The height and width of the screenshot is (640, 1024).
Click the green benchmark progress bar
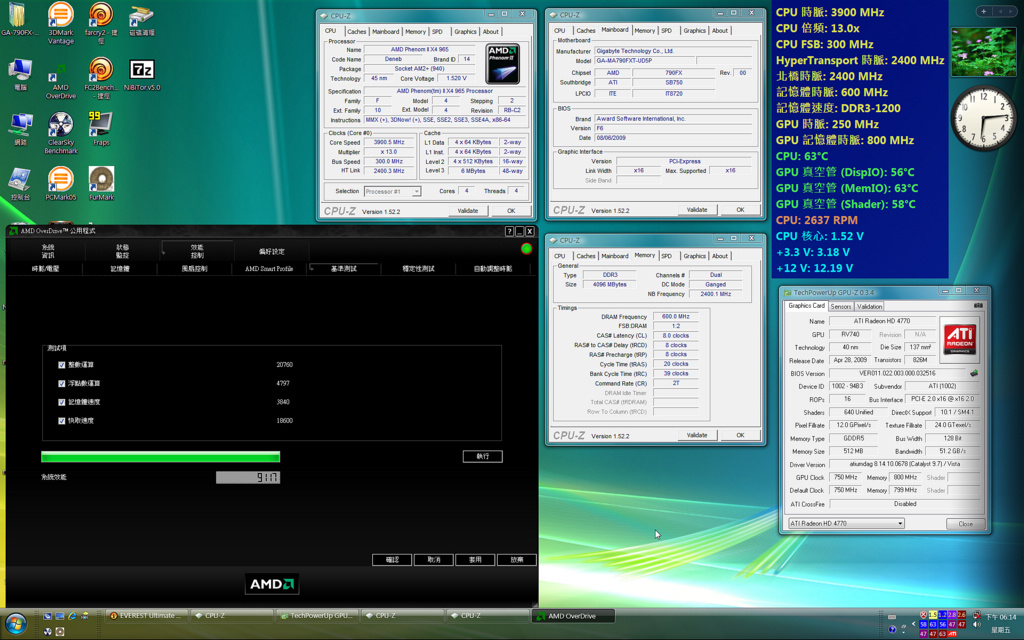click(x=161, y=456)
